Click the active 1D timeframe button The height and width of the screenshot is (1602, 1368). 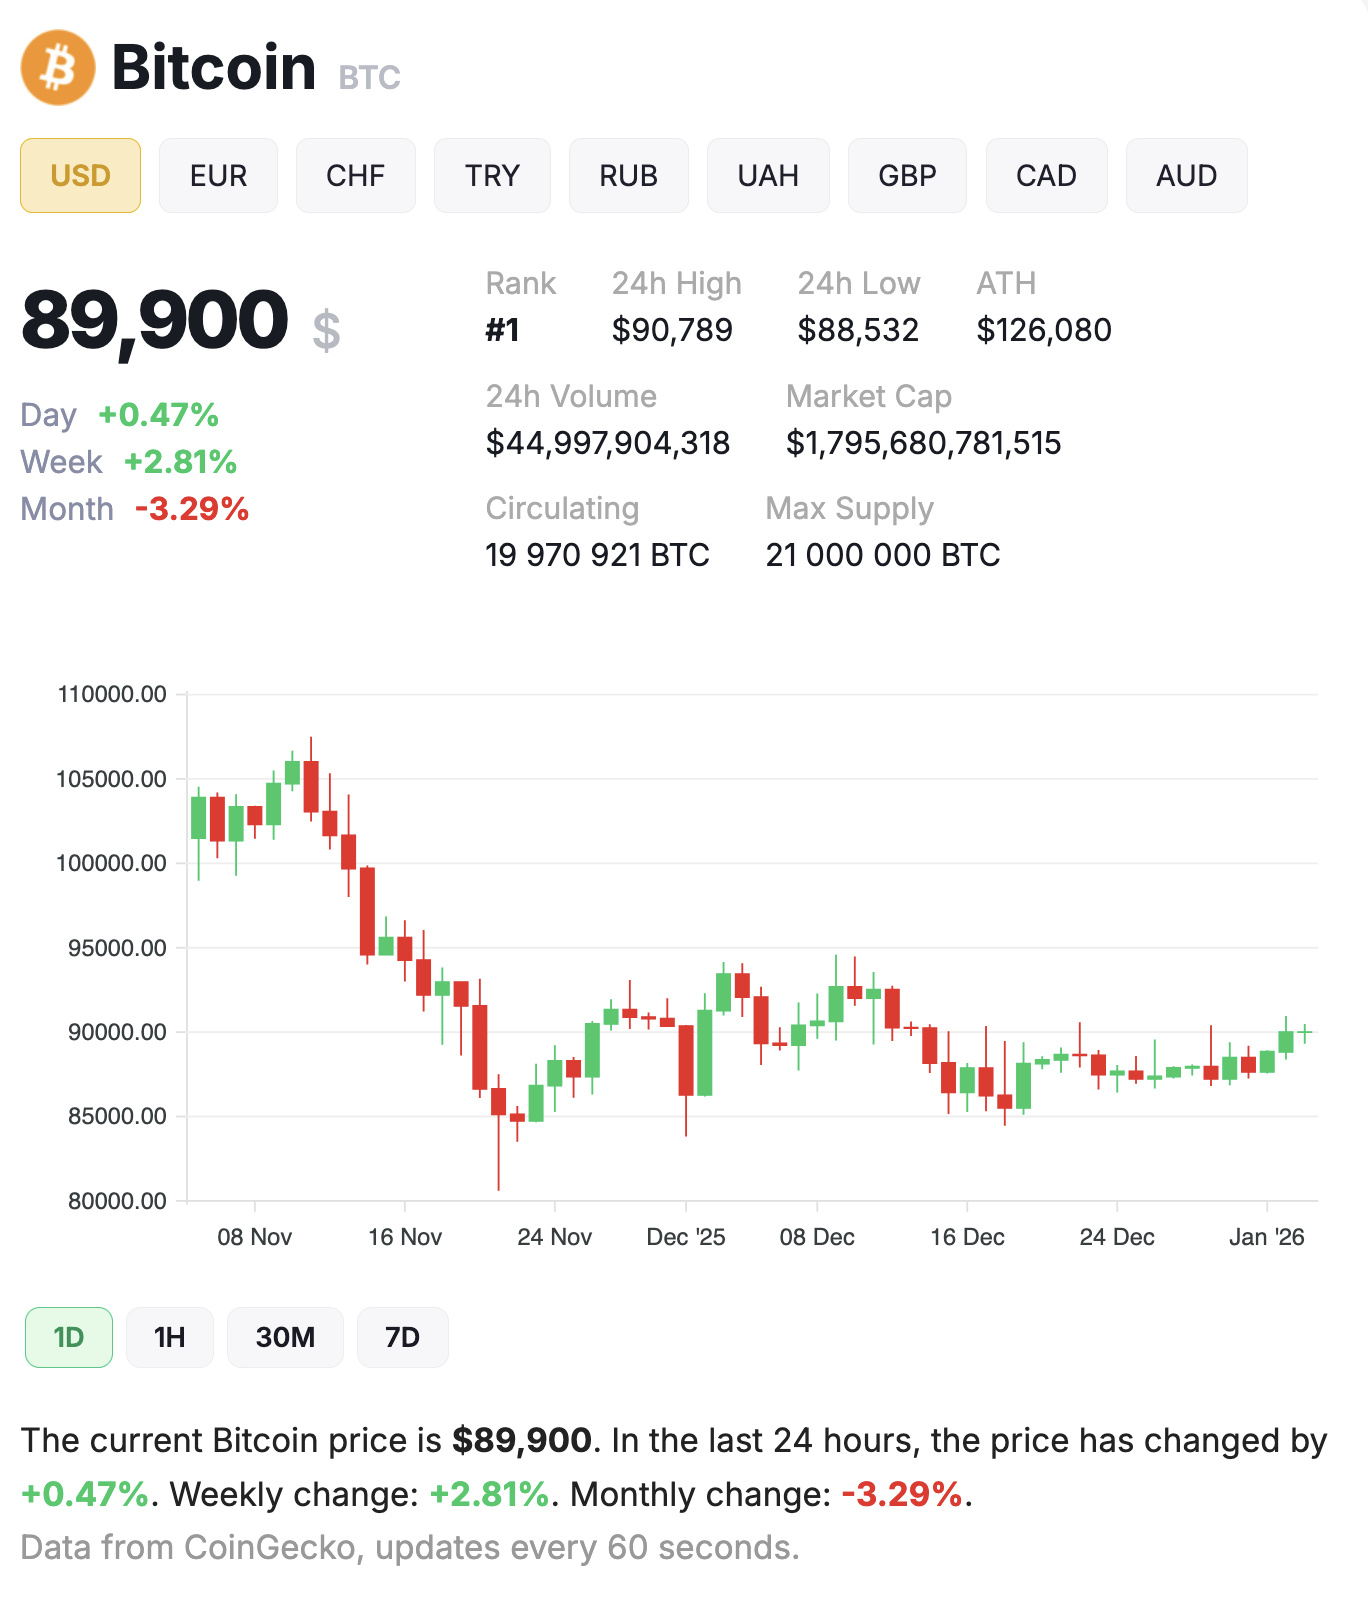(x=67, y=1336)
